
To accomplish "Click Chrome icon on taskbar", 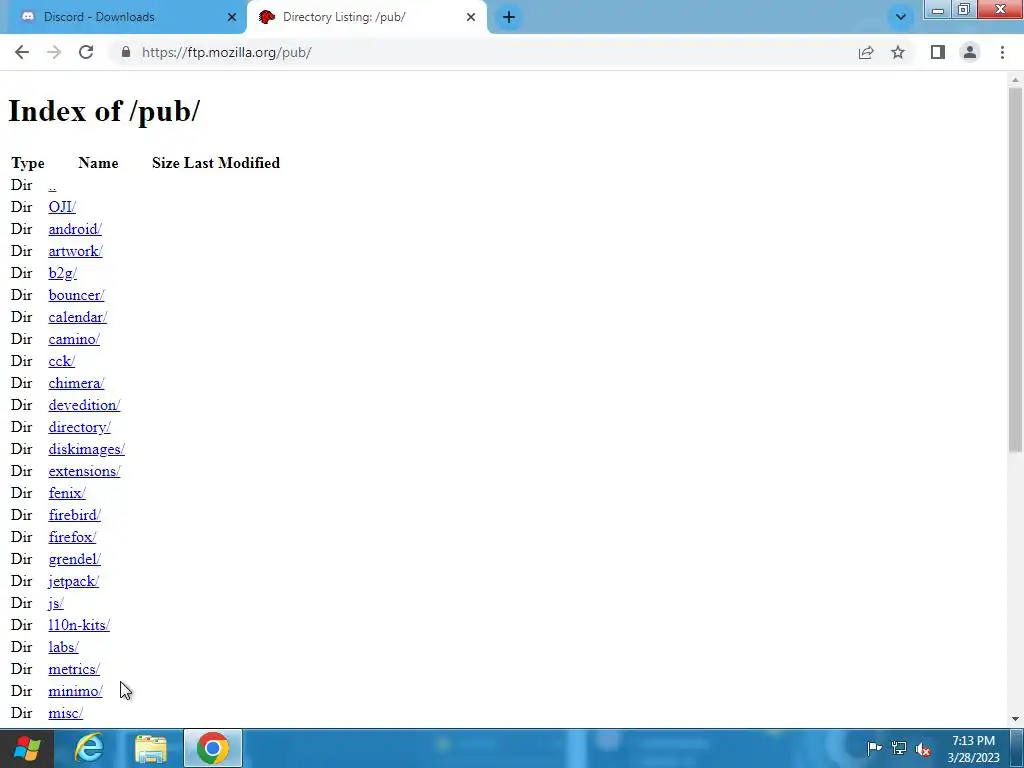I will (213, 748).
